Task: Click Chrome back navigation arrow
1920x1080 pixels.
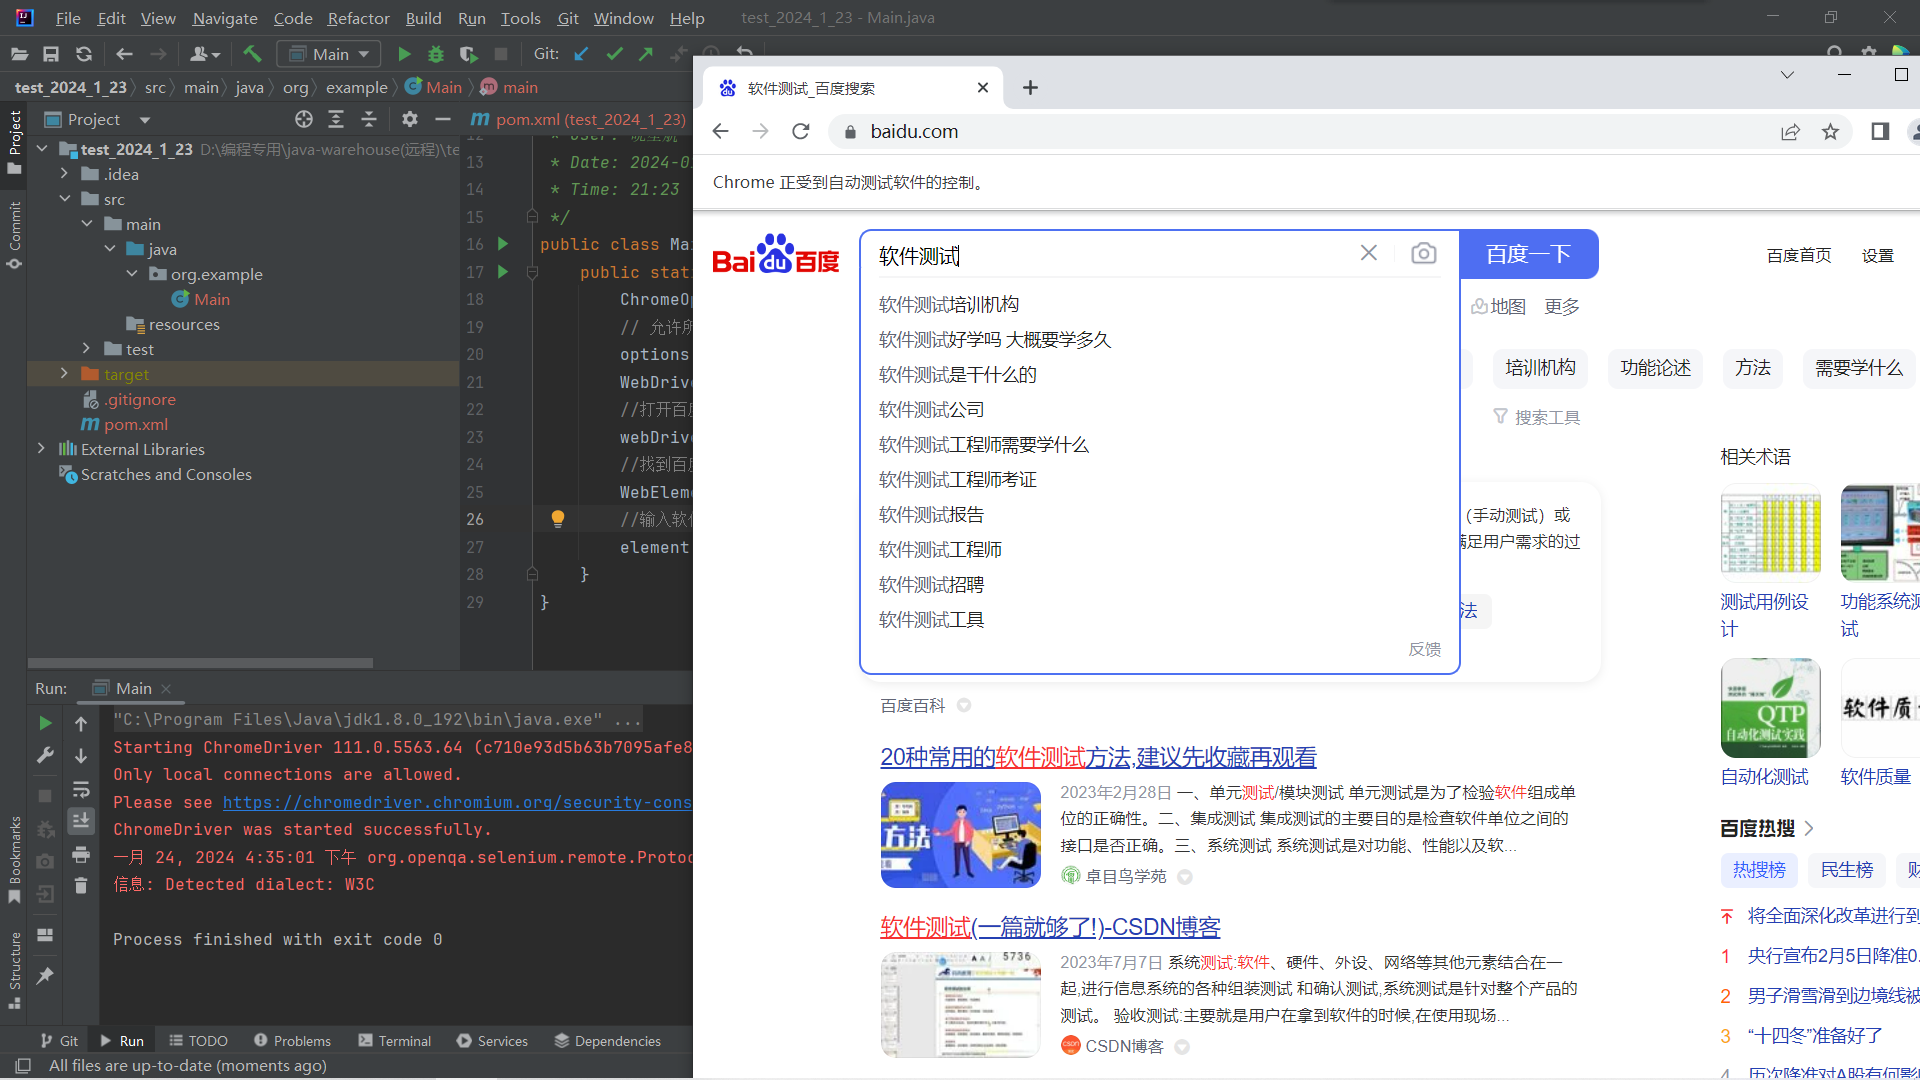Action: tap(720, 131)
